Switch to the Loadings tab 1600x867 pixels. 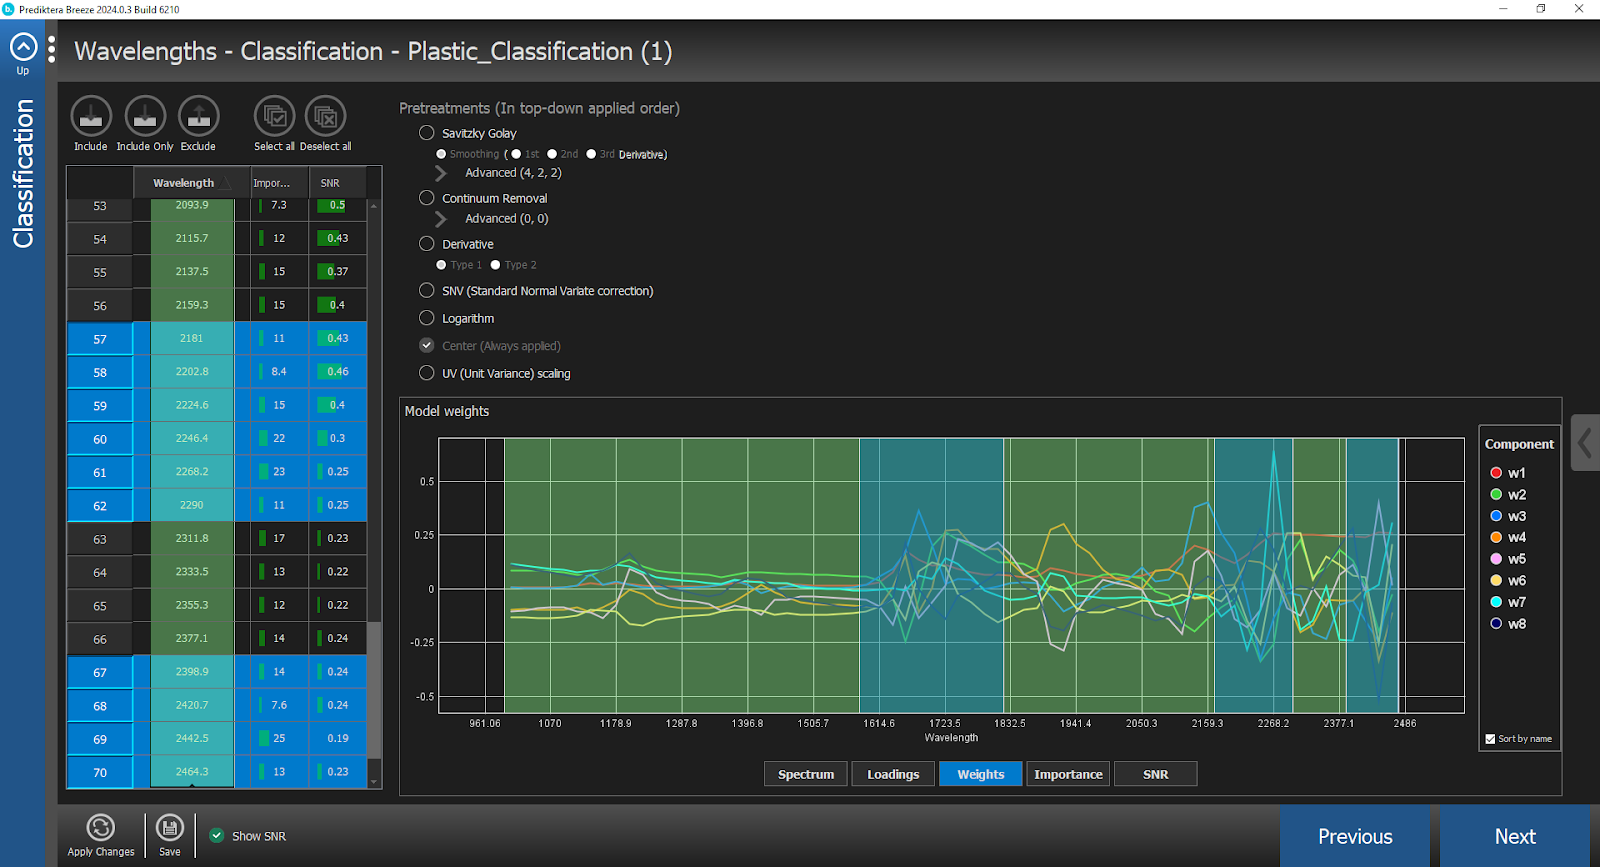coord(893,774)
